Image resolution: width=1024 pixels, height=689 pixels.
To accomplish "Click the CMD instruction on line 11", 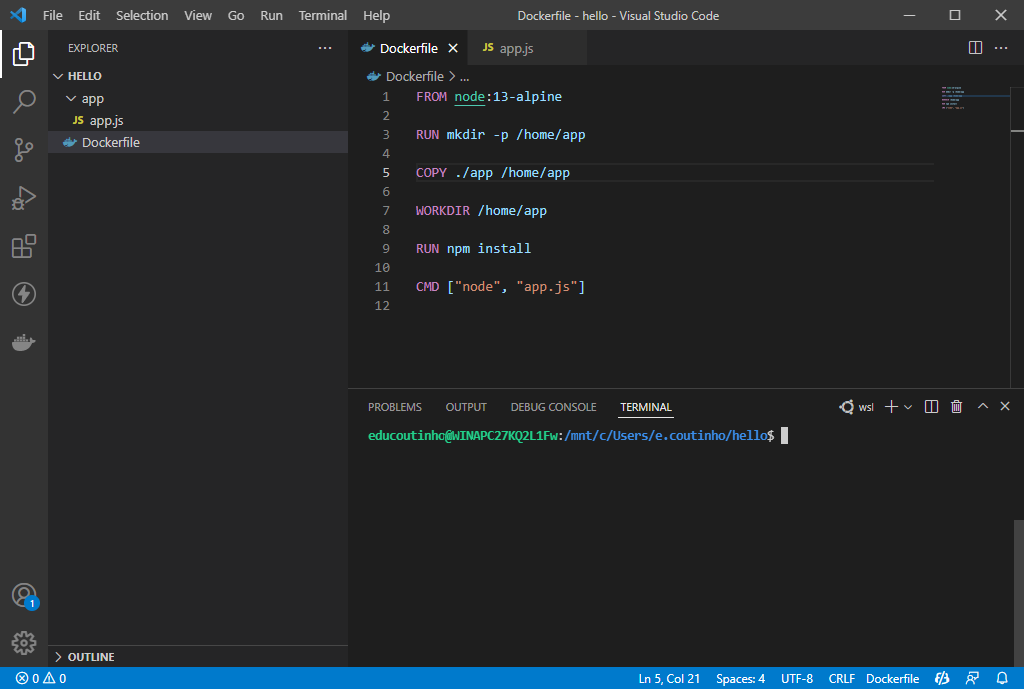I will tap(427, 287).
